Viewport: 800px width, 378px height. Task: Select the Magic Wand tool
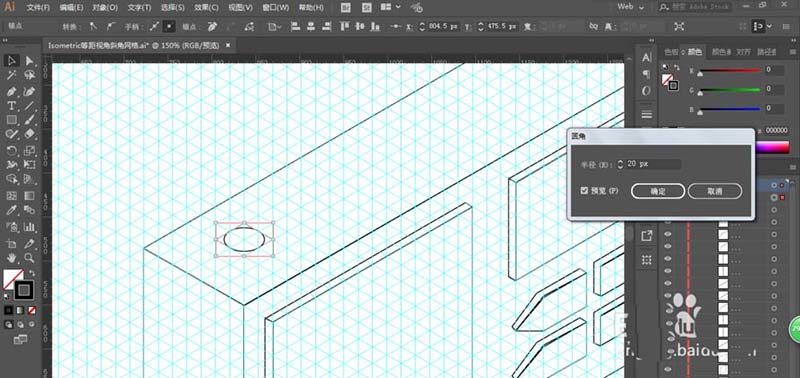pos(11,75)
